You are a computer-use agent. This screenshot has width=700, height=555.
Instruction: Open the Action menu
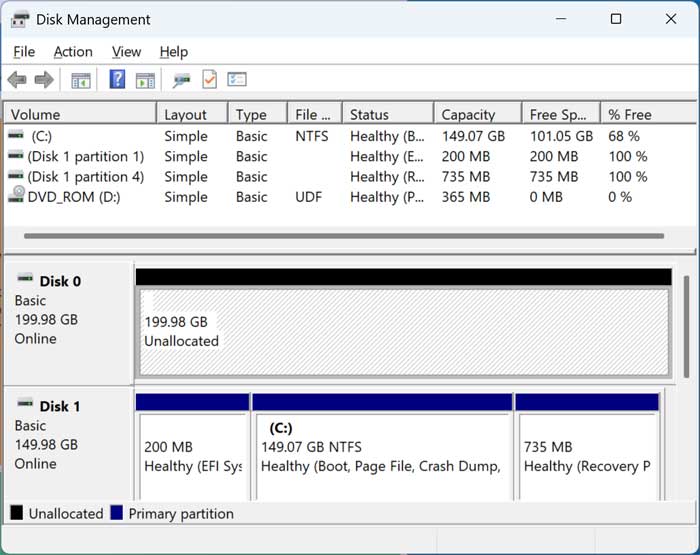point(73,52)
